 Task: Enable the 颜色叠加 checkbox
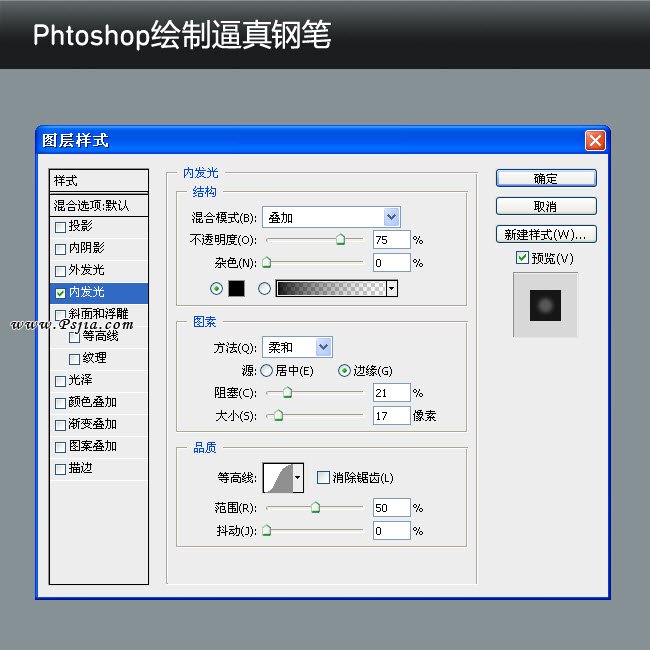[x=61, y=403]
